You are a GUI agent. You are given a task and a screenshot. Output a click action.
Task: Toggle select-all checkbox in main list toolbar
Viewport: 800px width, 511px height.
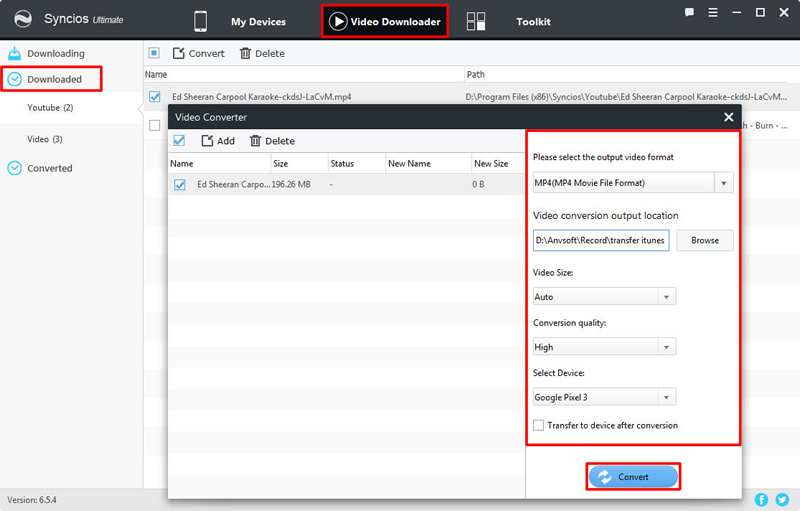point(154,53)
